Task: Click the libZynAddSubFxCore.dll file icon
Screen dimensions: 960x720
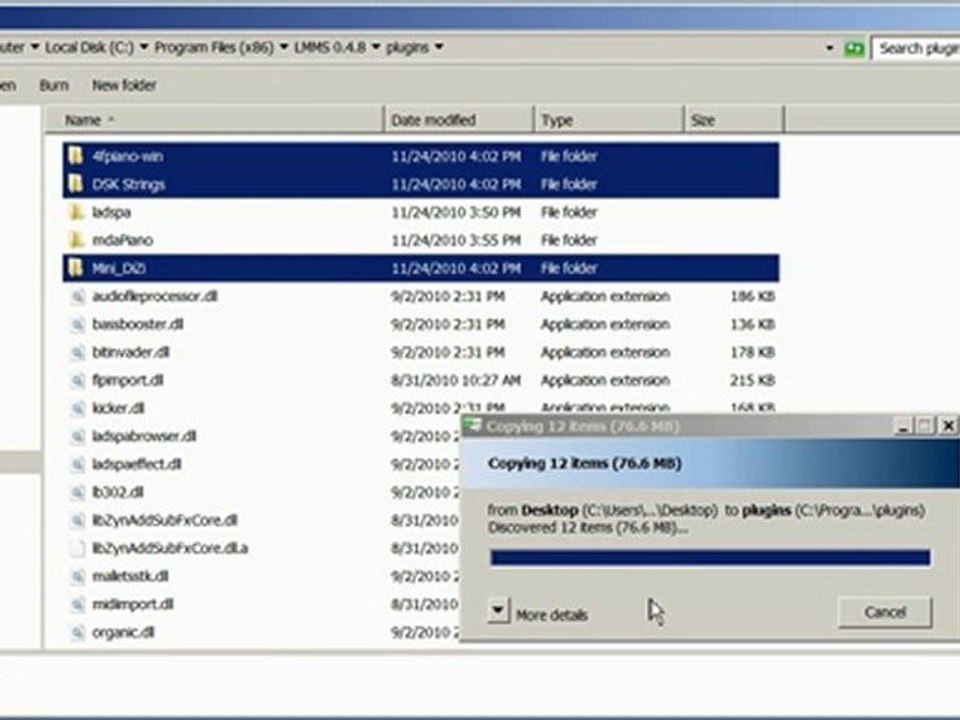Action: [77, 520]
